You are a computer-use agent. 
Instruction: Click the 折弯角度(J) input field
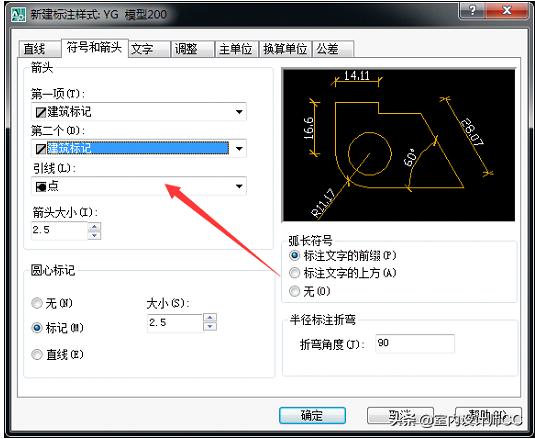(x=415, y=343)
